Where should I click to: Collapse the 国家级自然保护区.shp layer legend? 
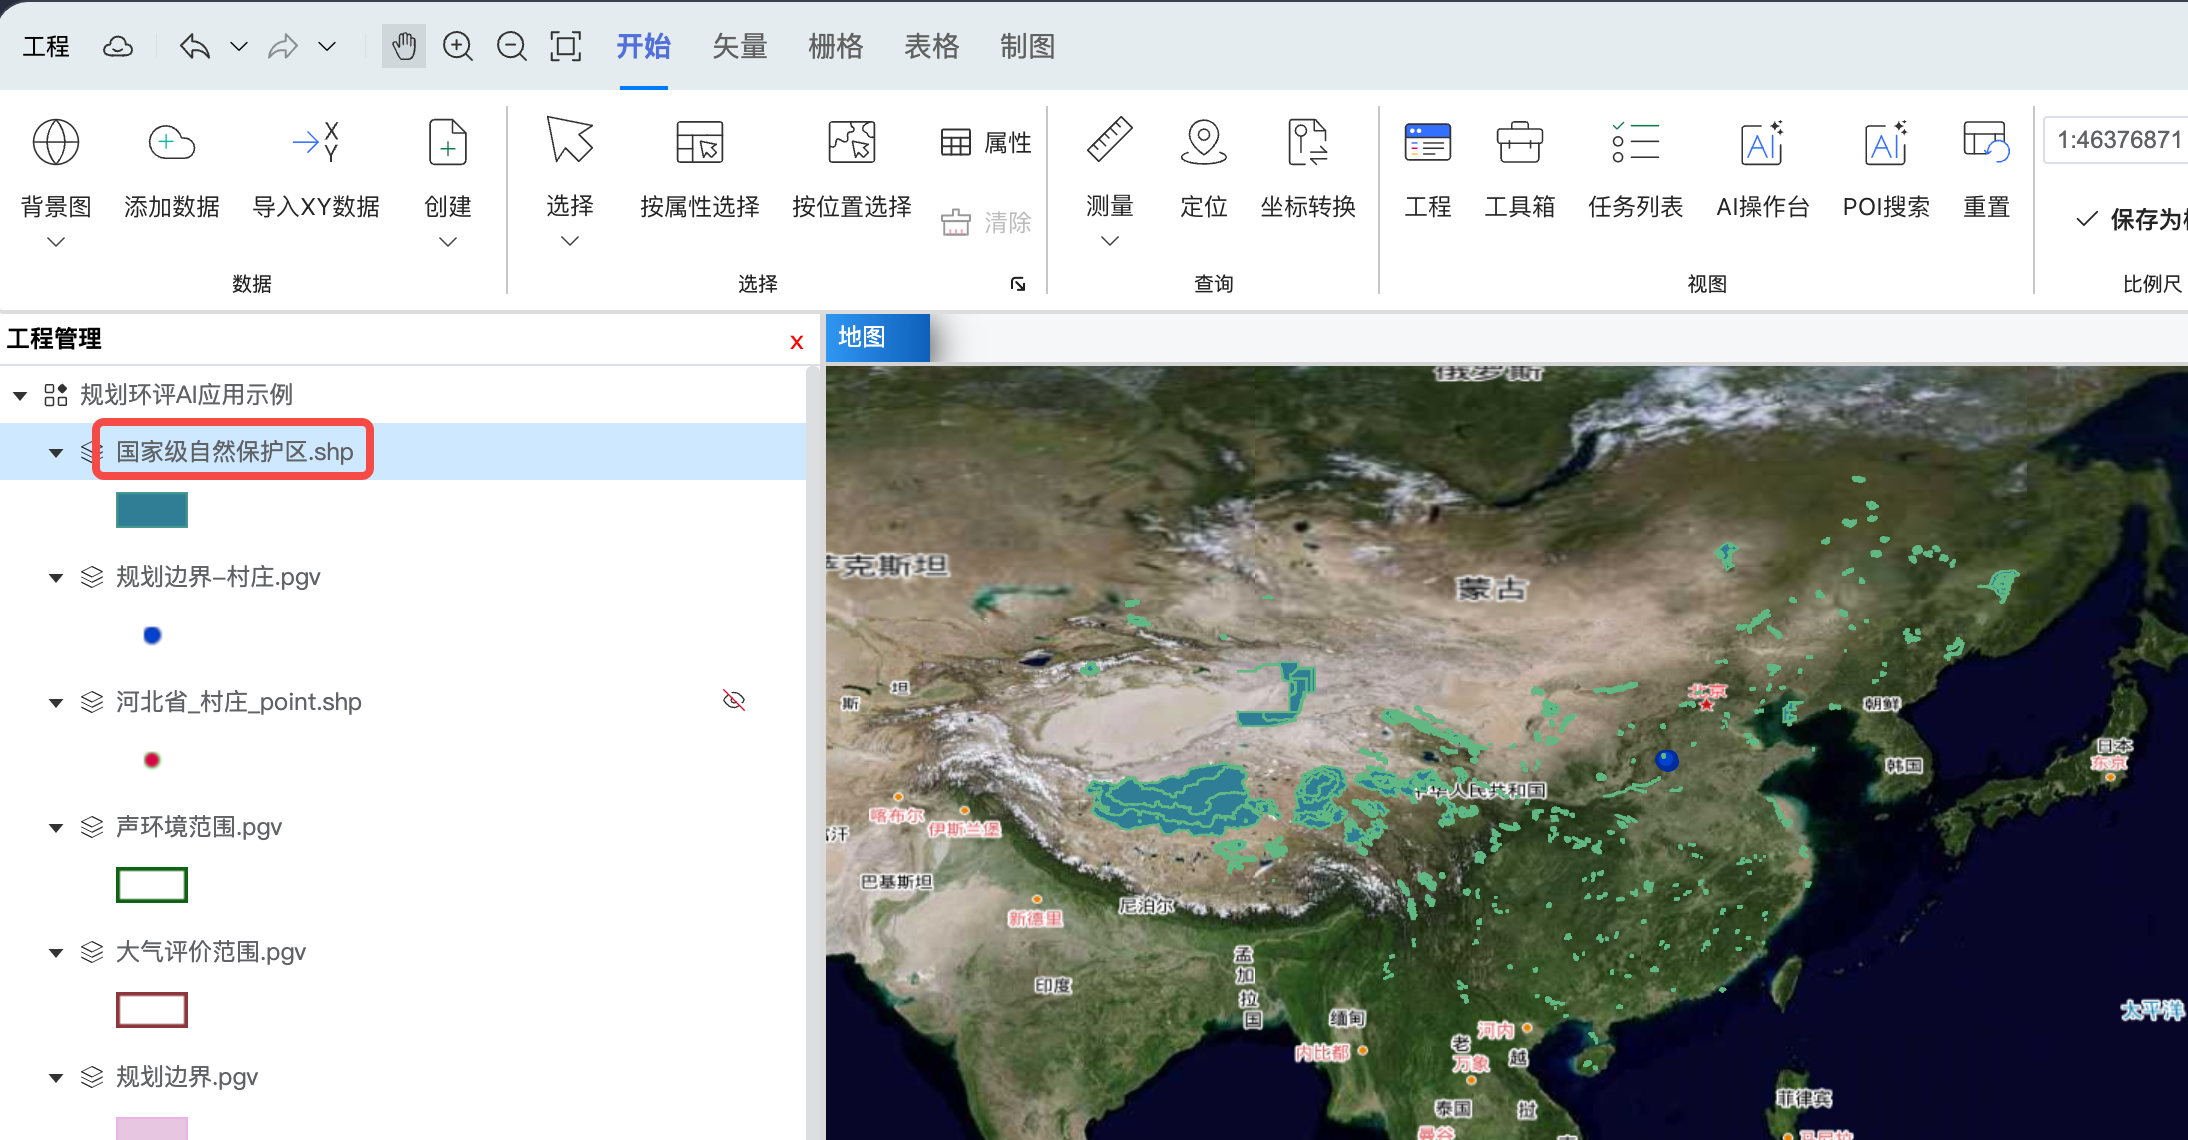(56, 453)
